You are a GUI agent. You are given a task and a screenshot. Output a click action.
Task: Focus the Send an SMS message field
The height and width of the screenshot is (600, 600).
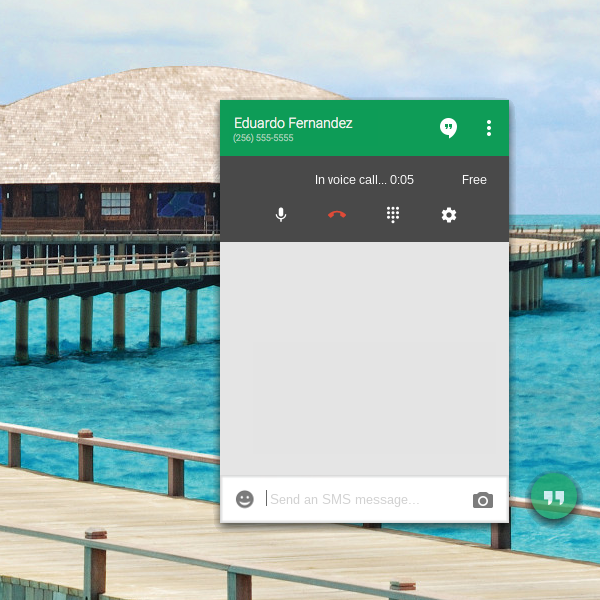pos(364,499)
